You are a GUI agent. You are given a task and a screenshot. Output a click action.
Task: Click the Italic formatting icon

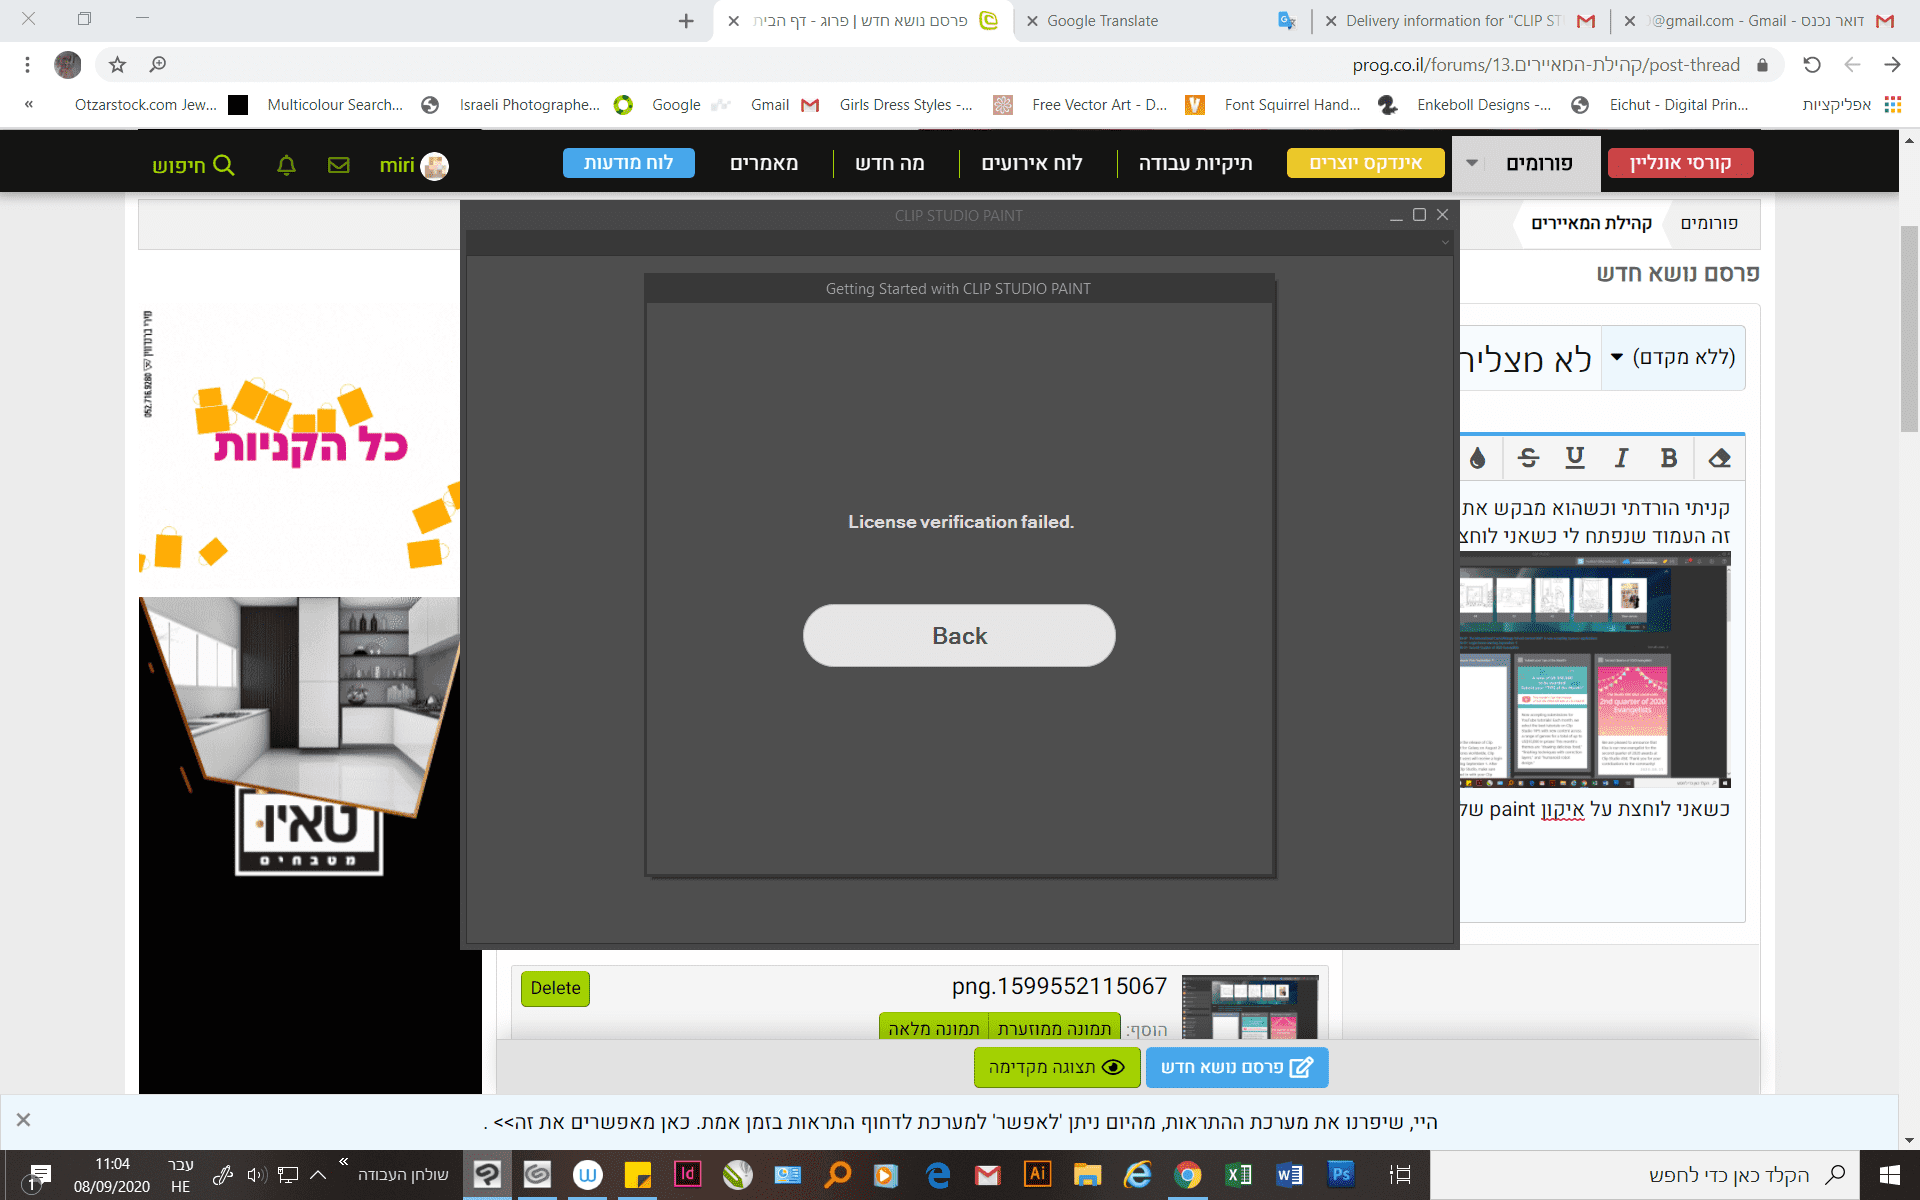[1621, 458]
